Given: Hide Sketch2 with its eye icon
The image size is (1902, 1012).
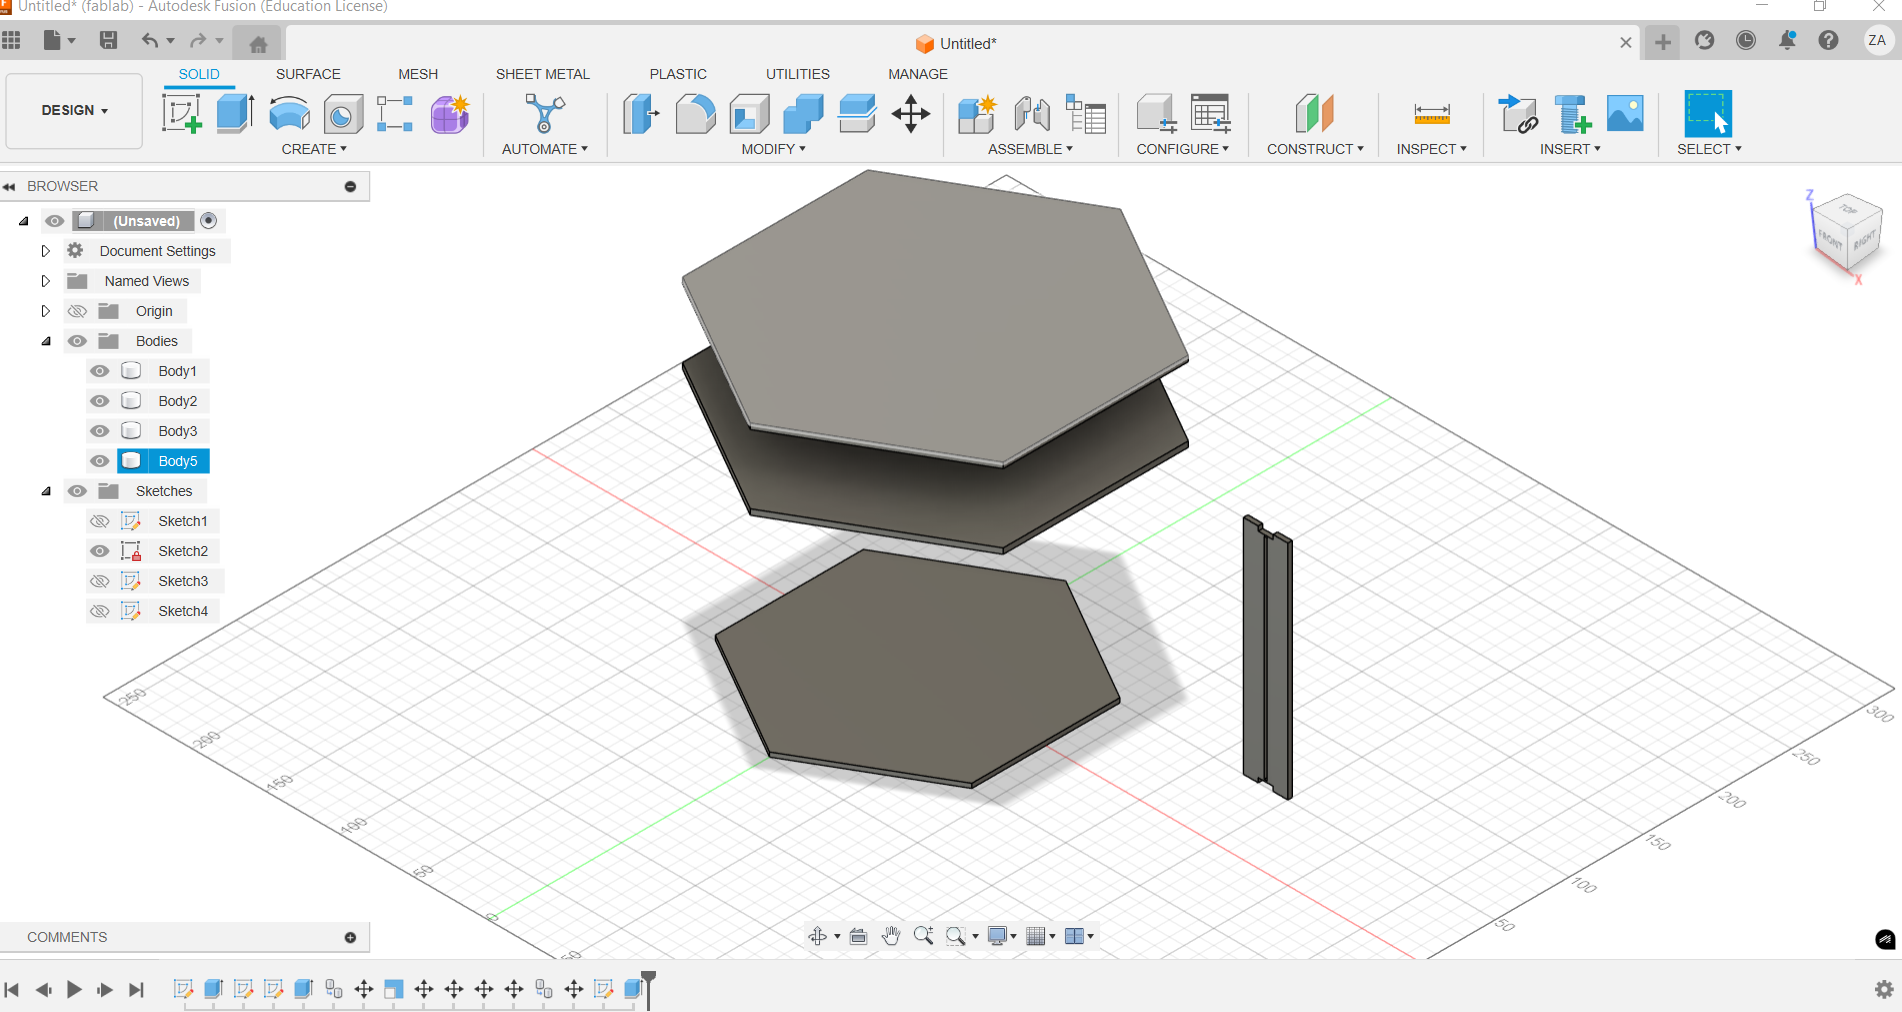Looking at the screenshot, I should click(x=100, y=551).
